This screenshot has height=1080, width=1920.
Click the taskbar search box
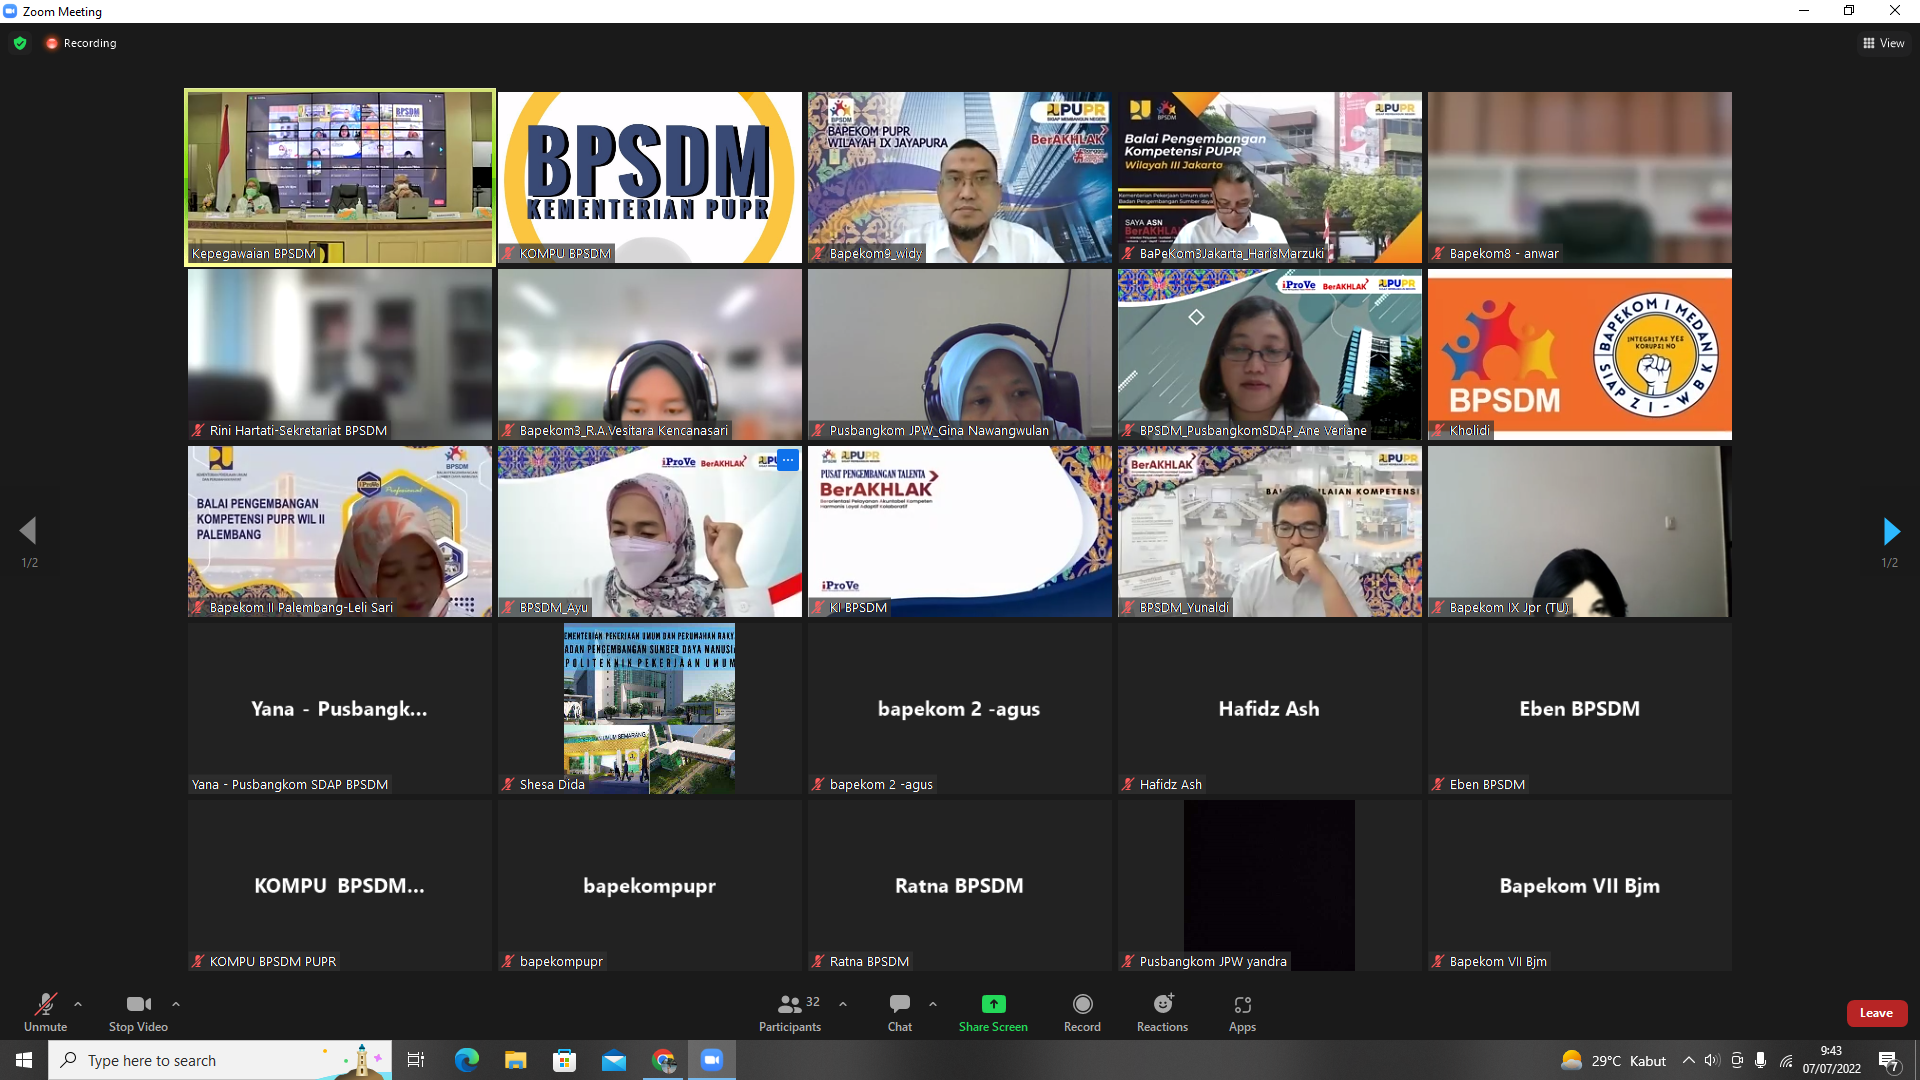218,1060
